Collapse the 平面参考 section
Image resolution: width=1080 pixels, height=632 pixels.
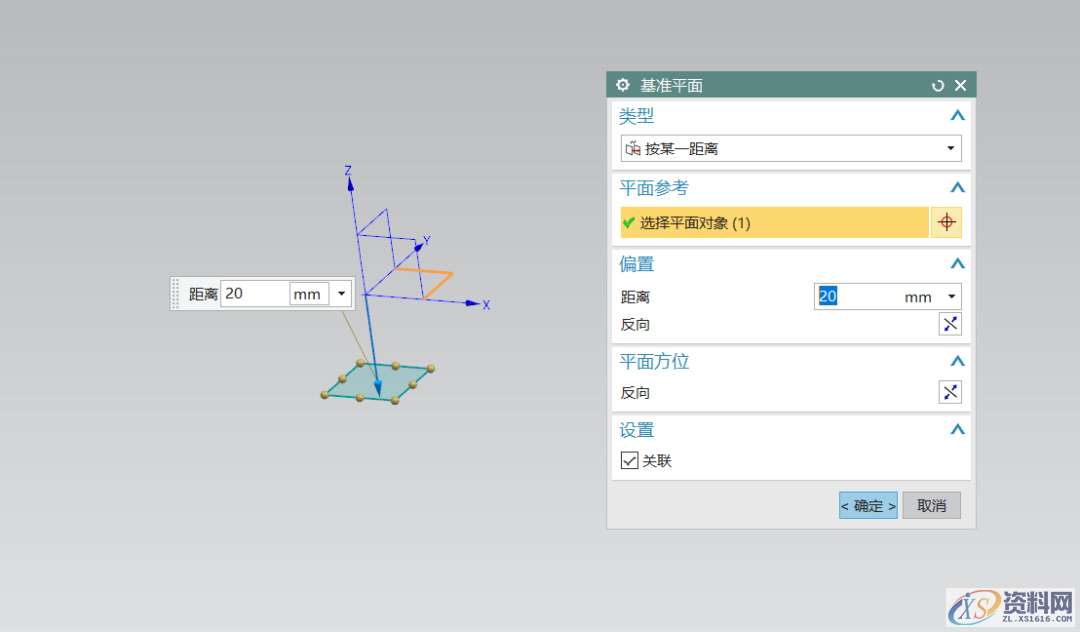coord(957,188)
